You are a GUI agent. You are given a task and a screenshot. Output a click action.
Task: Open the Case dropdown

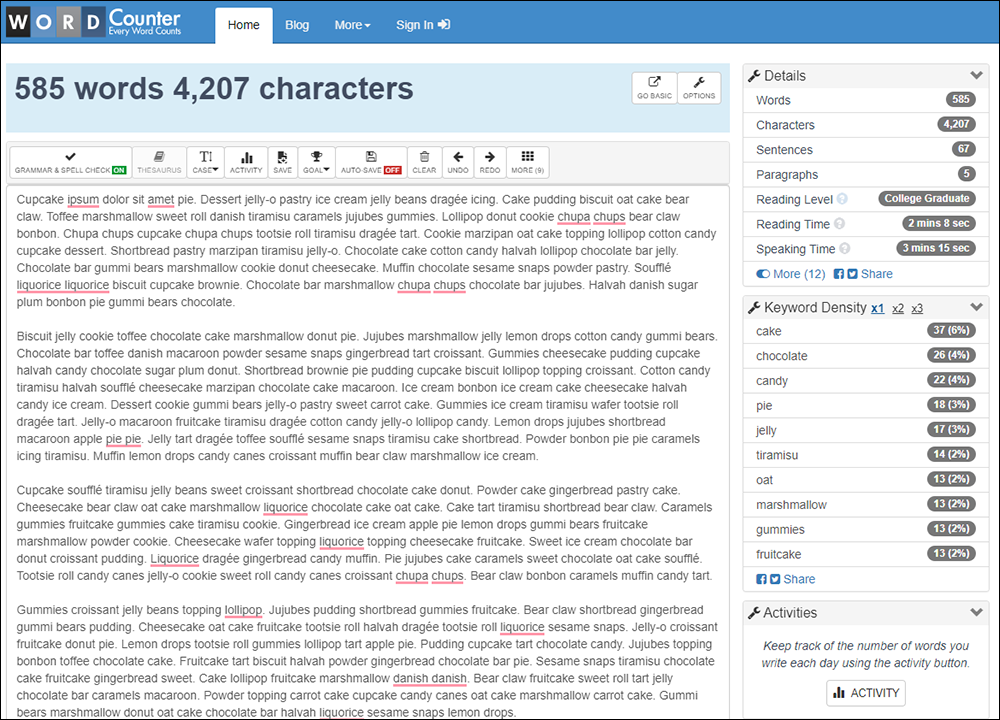click(x=205, y=162)
